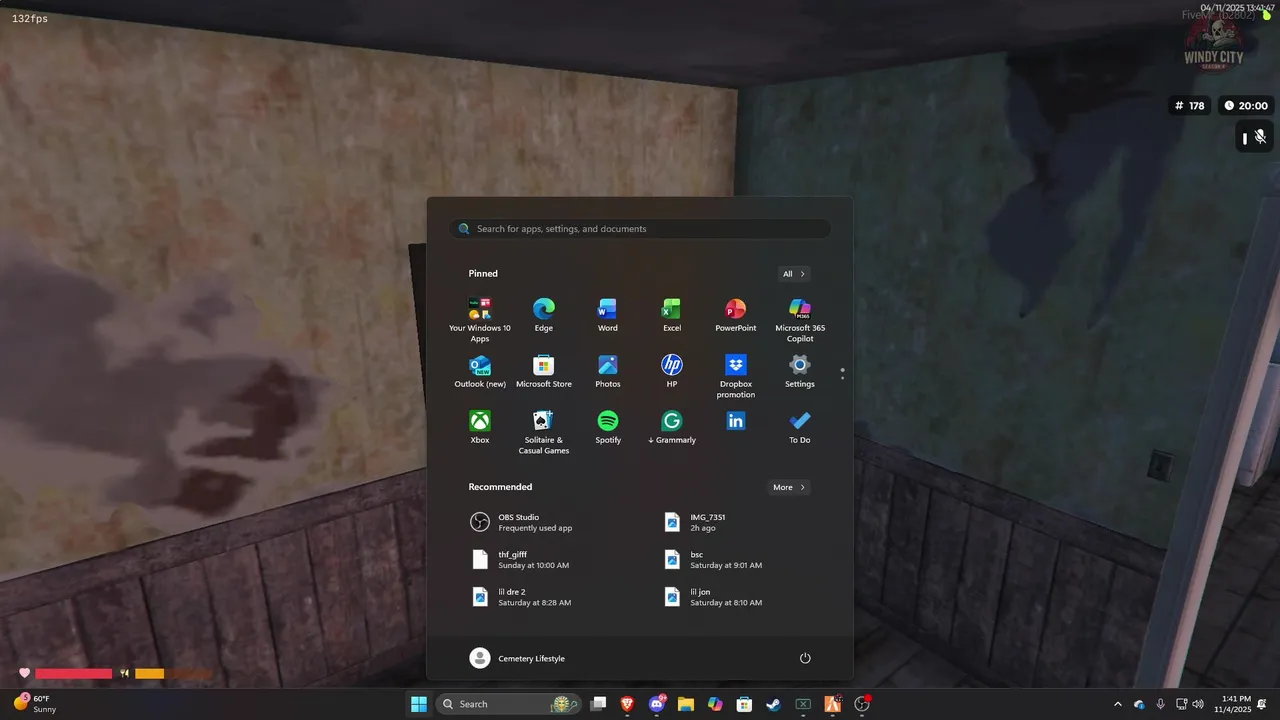The image size is (1280, 720).
Task: Launch Edge from pinned apps
Action: [544, 315]
